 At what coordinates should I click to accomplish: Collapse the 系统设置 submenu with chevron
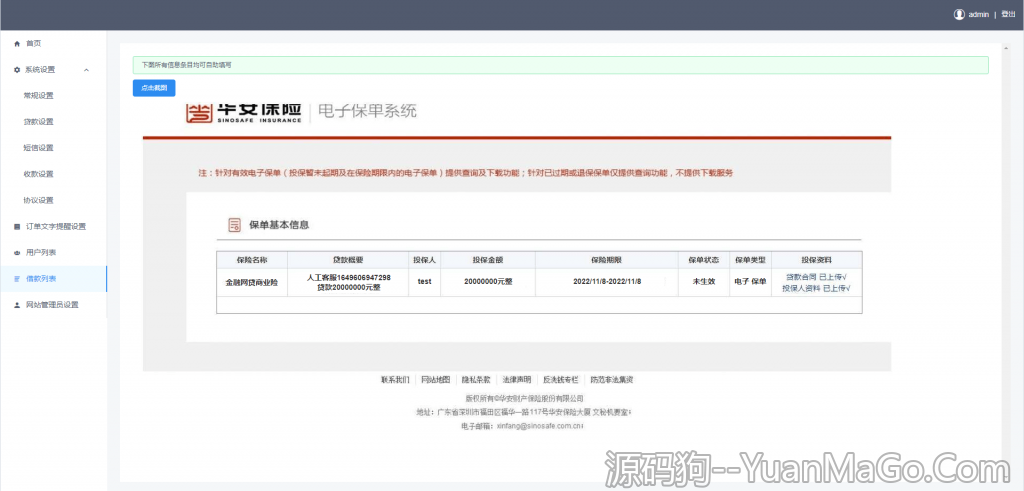click(86, 70)
